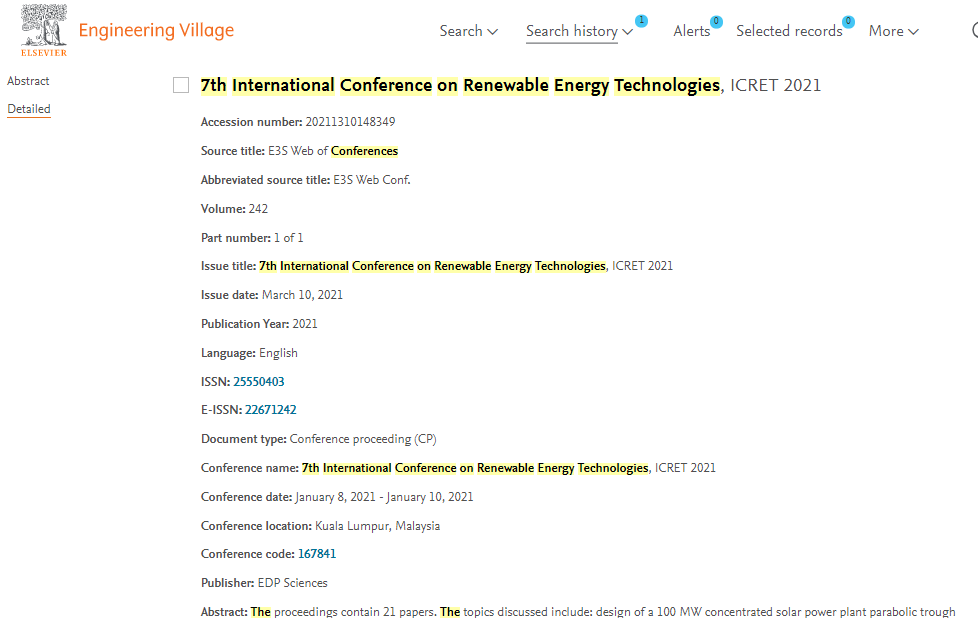Open the Engineering Village home link
The height and width of the screenshot is (618, 978).
156,30
